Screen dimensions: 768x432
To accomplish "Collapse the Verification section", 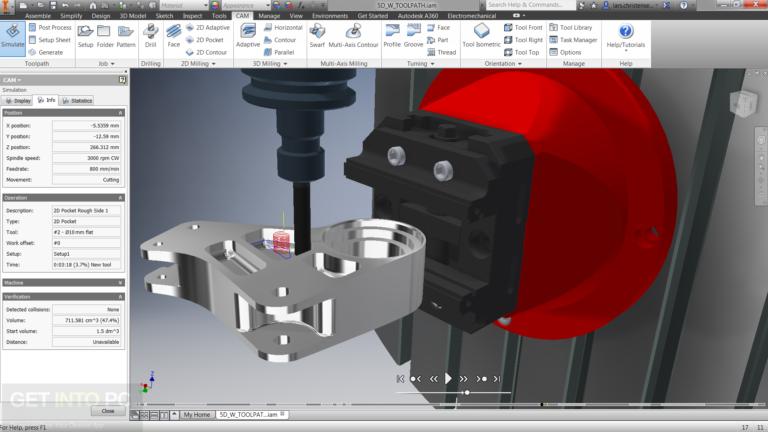I will (x=120, y=297).
